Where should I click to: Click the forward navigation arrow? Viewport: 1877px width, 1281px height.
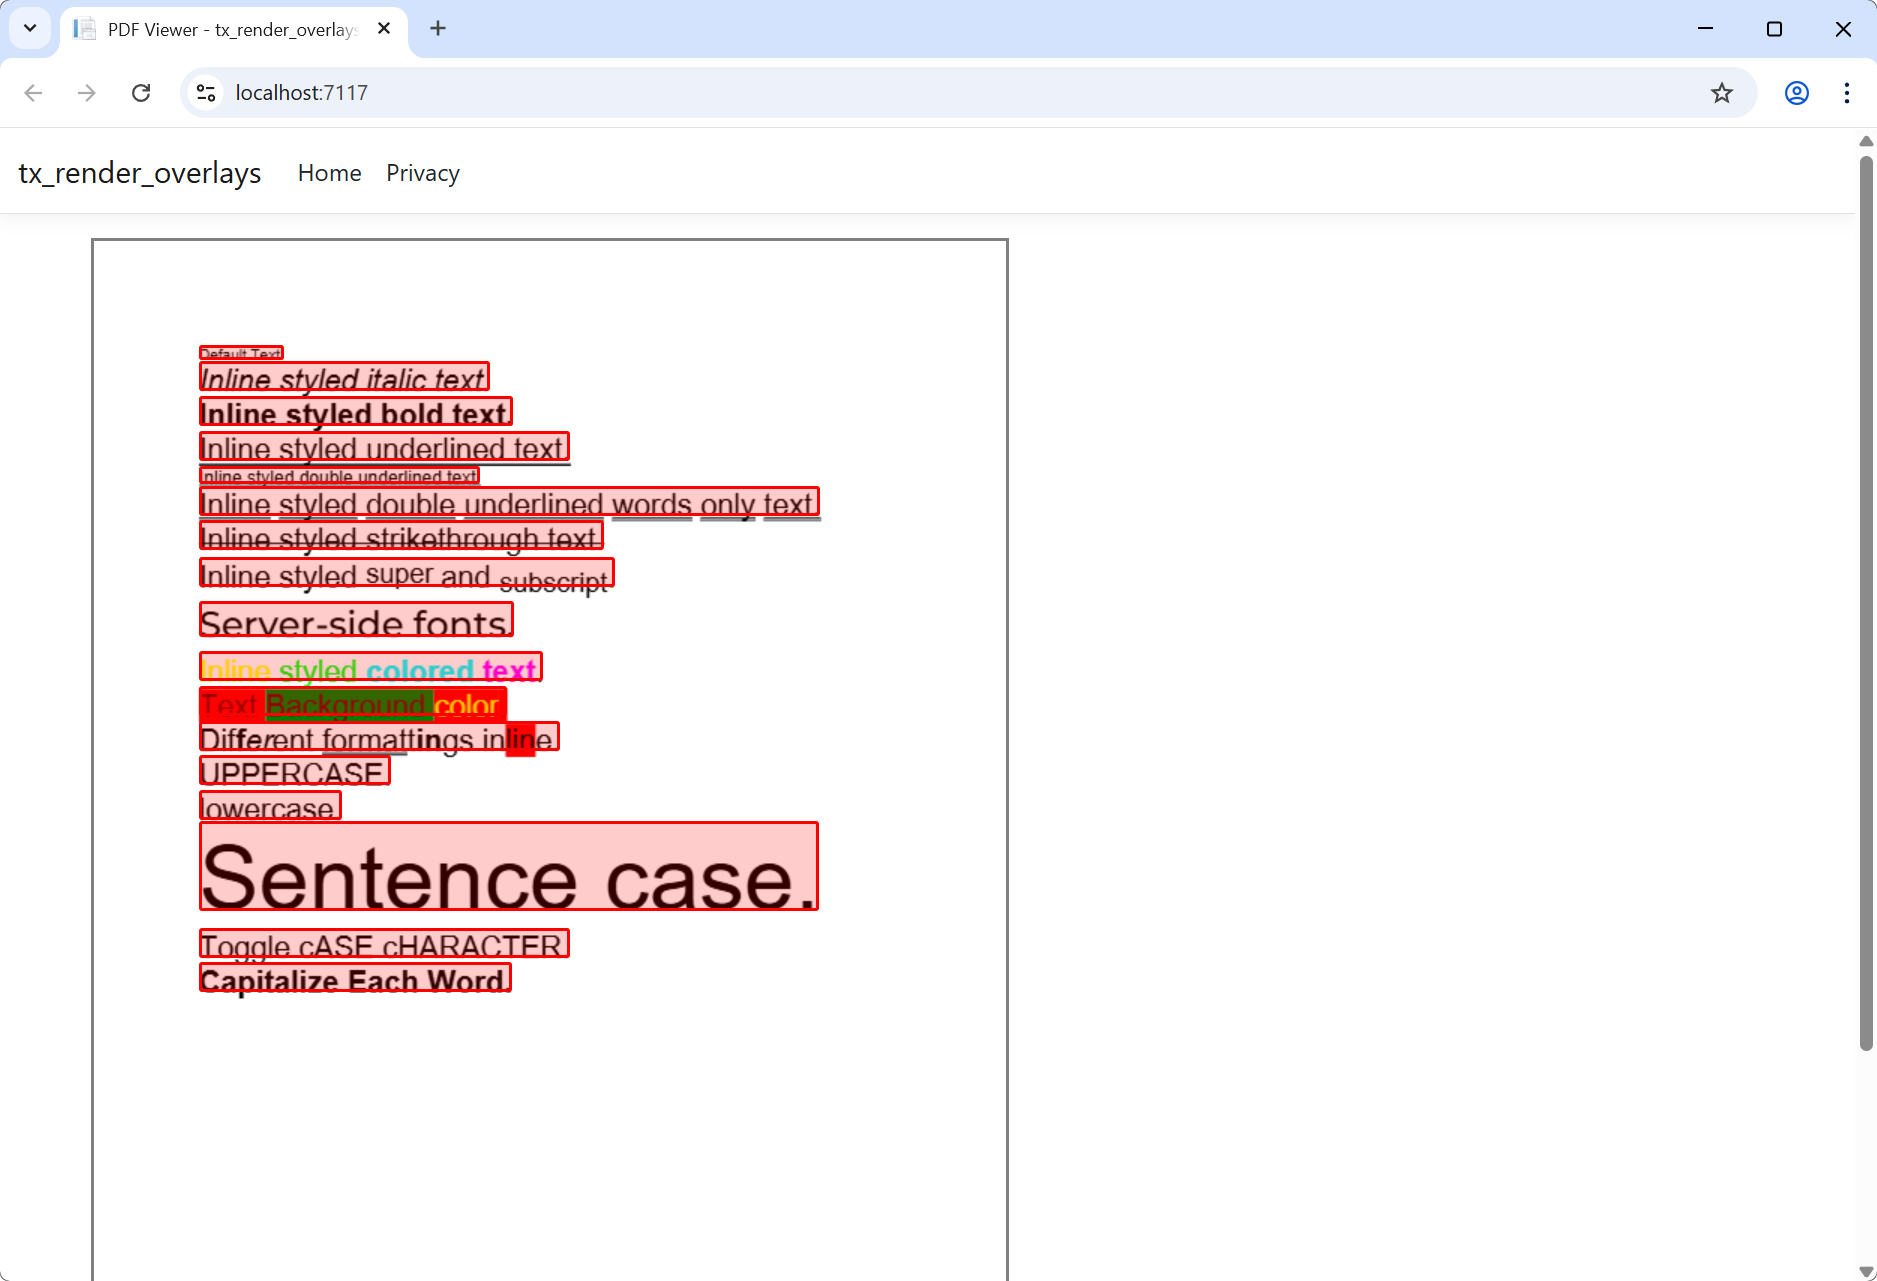(87, 92)
